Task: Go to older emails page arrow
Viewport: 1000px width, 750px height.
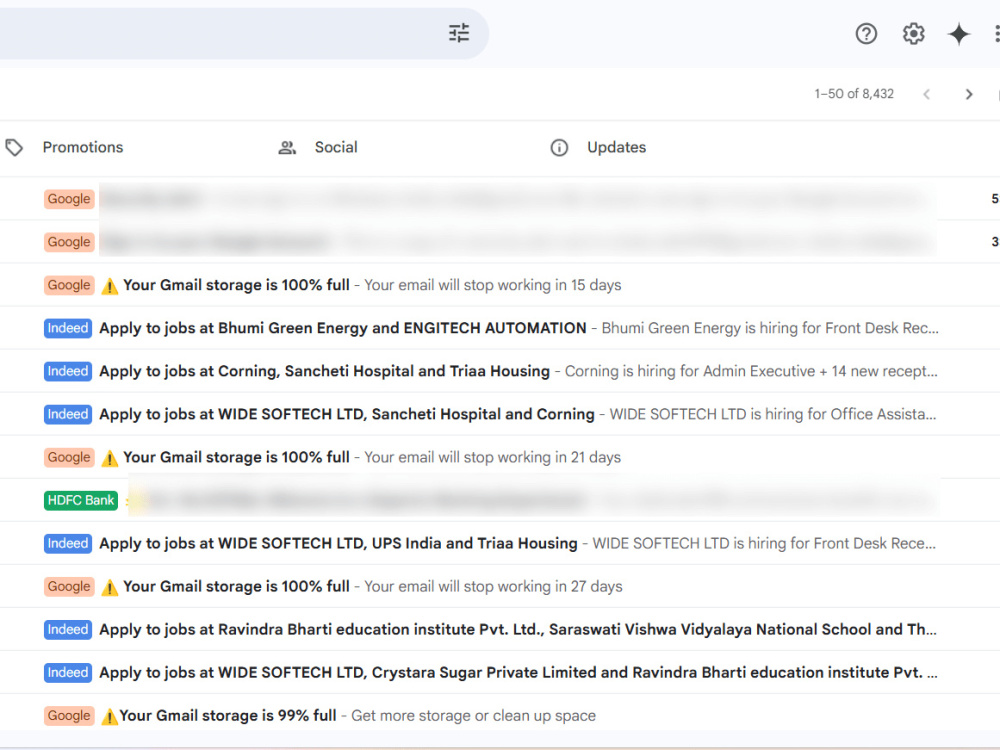Action: click(969, 94)
